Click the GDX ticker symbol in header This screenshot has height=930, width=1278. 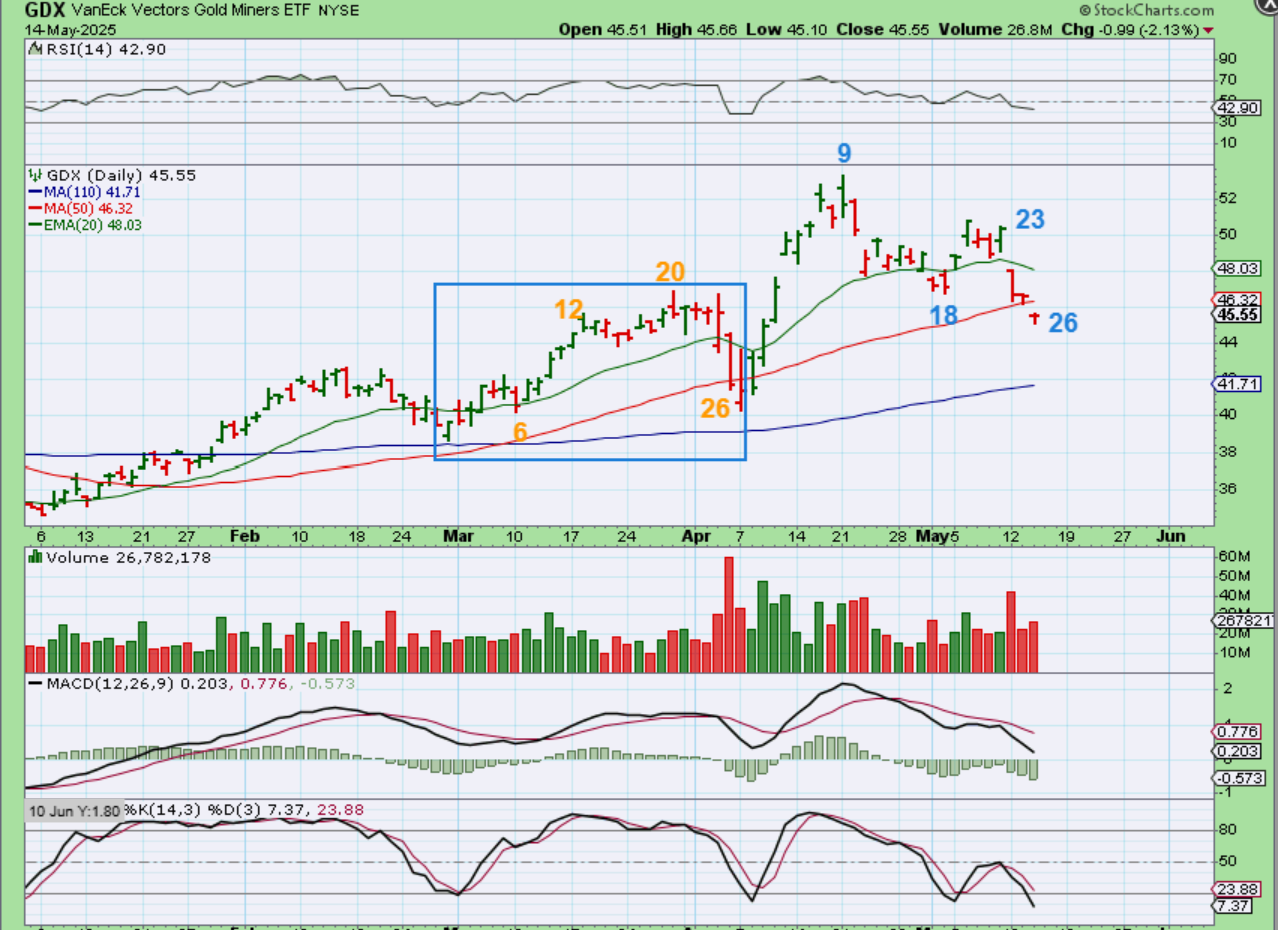tap(46, 11)
